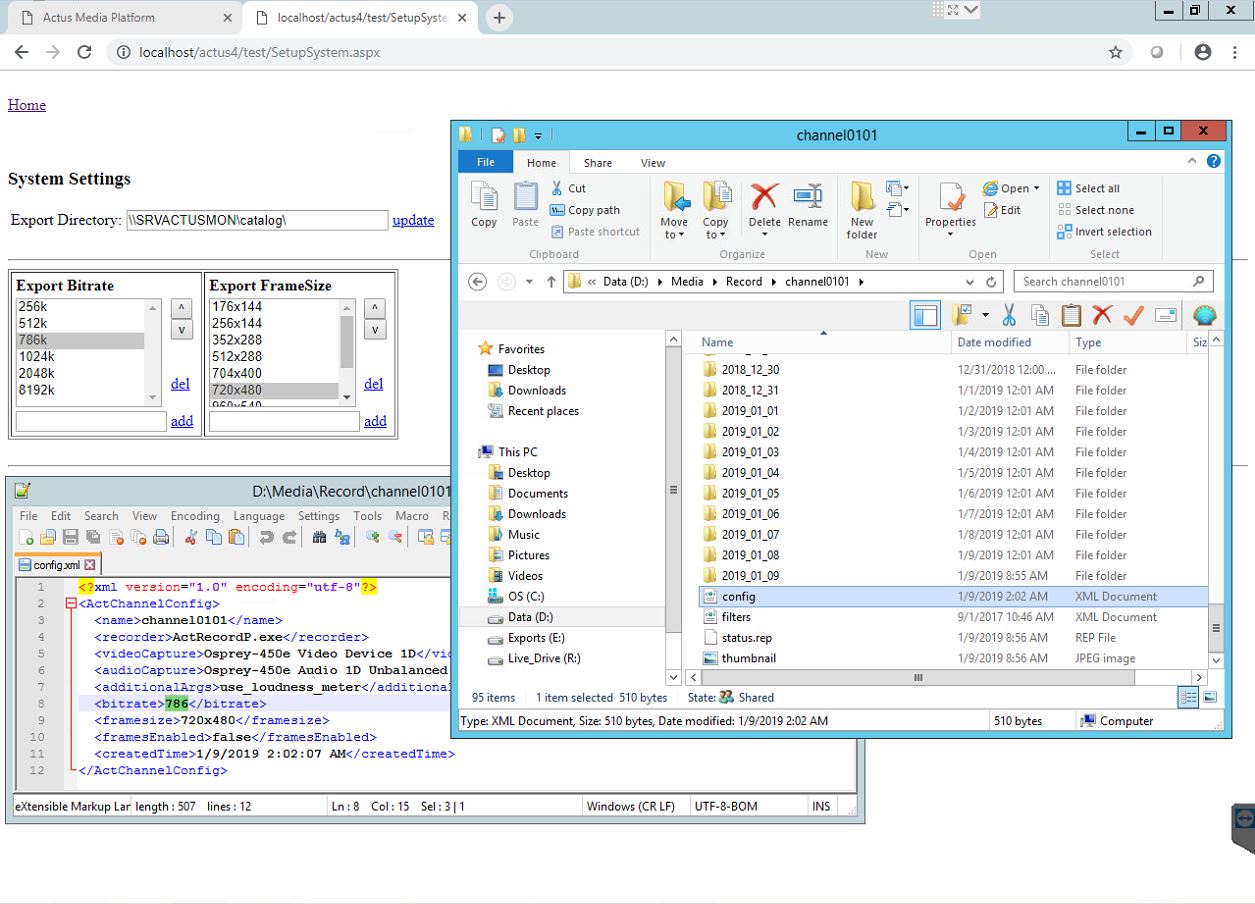Screen dimensions: 1255x904
Task: Click the Print icon in Notepad++ toolbar
Action: [x=161, y=538]
